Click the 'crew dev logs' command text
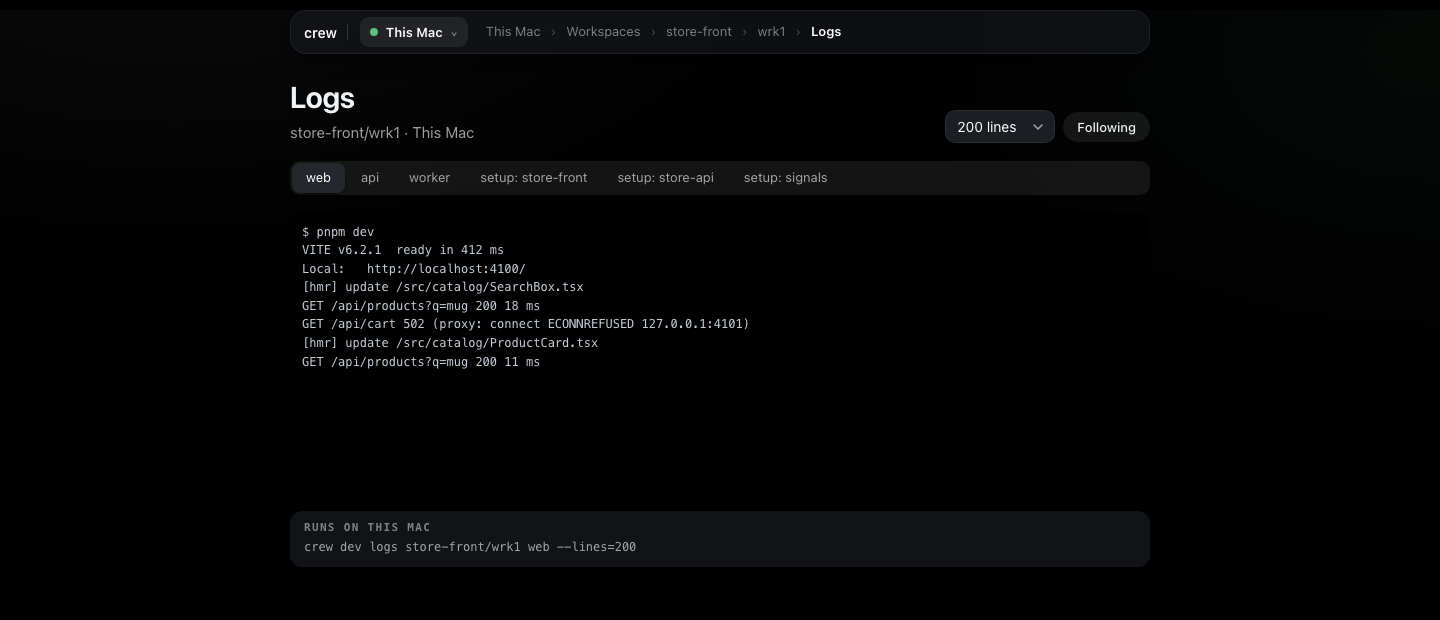 coord(470,547)
